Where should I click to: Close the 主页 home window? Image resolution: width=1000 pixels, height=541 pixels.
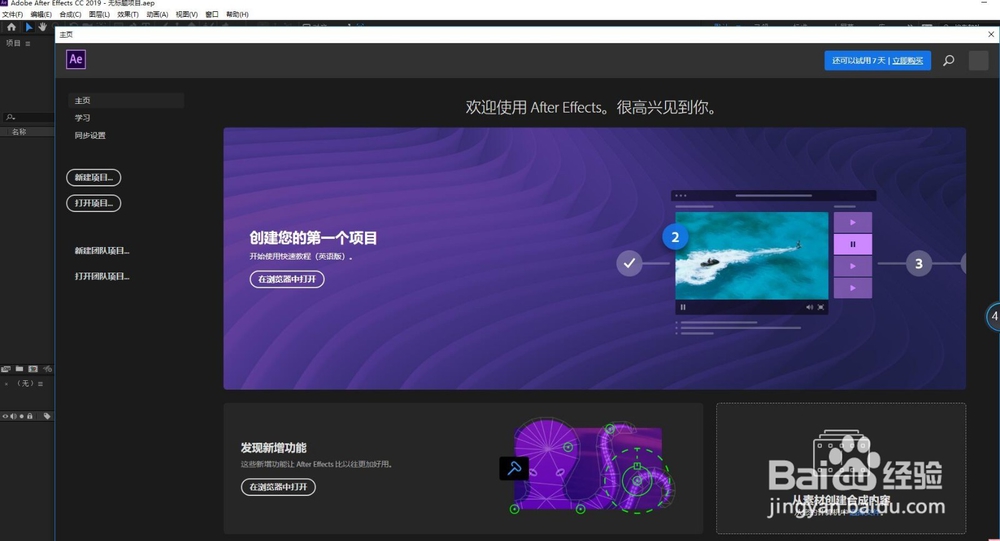991,34
